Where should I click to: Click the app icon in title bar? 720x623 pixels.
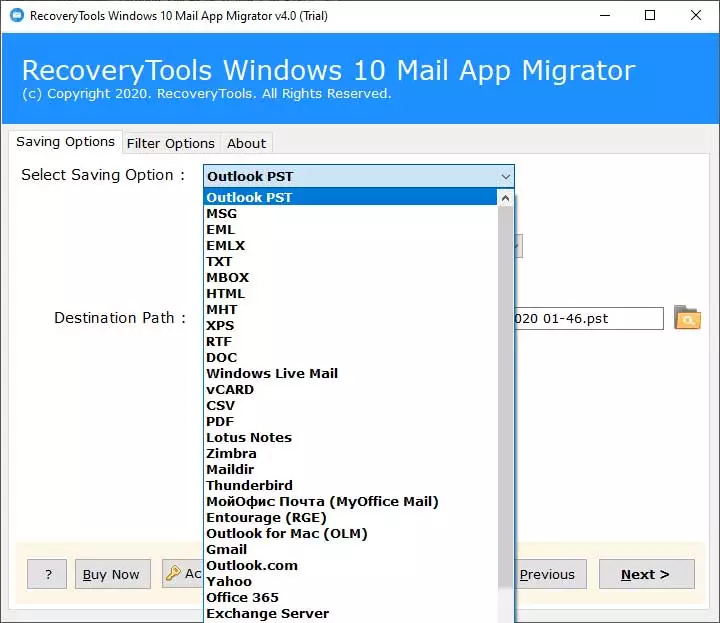coord(15,15)
